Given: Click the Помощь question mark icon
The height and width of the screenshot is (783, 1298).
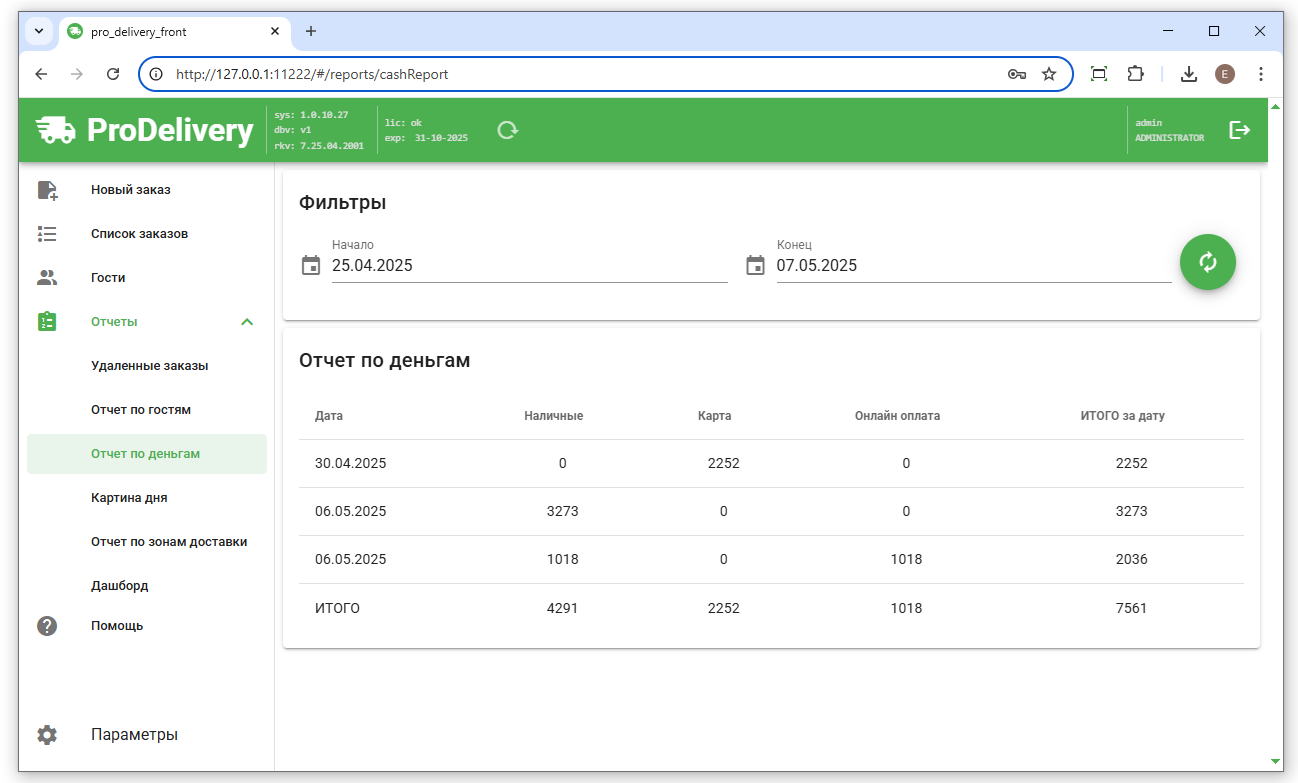Looking at the screenshot, I should click(47, 626).
